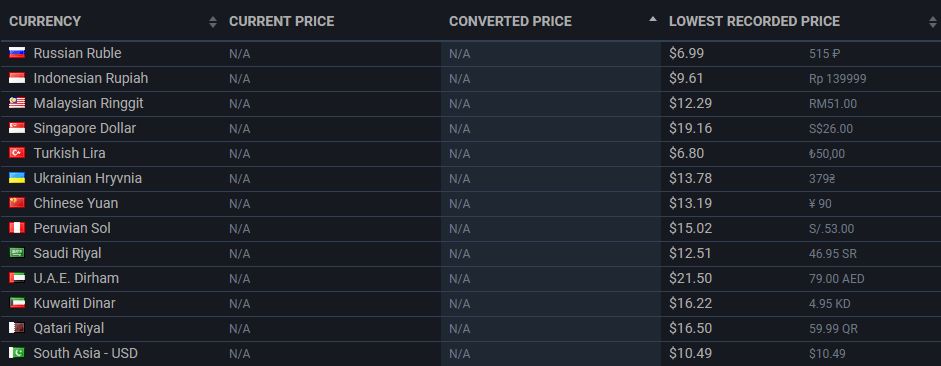Select the Qatari Riyal 59.99 QR value
The image size is (941, 366).
pyautogui.click(x=833, y=329)
